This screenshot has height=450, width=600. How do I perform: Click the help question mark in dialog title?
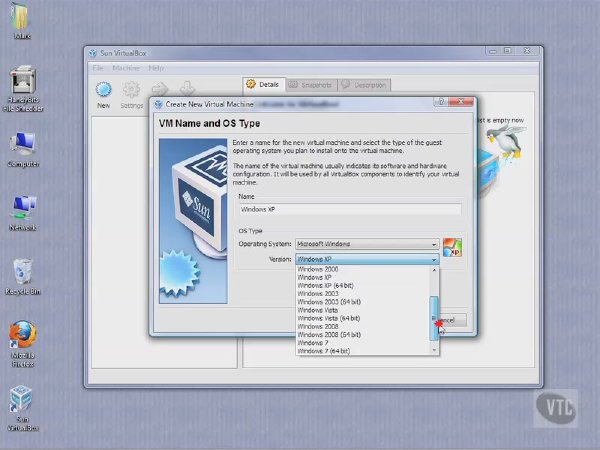click(441, 102)
